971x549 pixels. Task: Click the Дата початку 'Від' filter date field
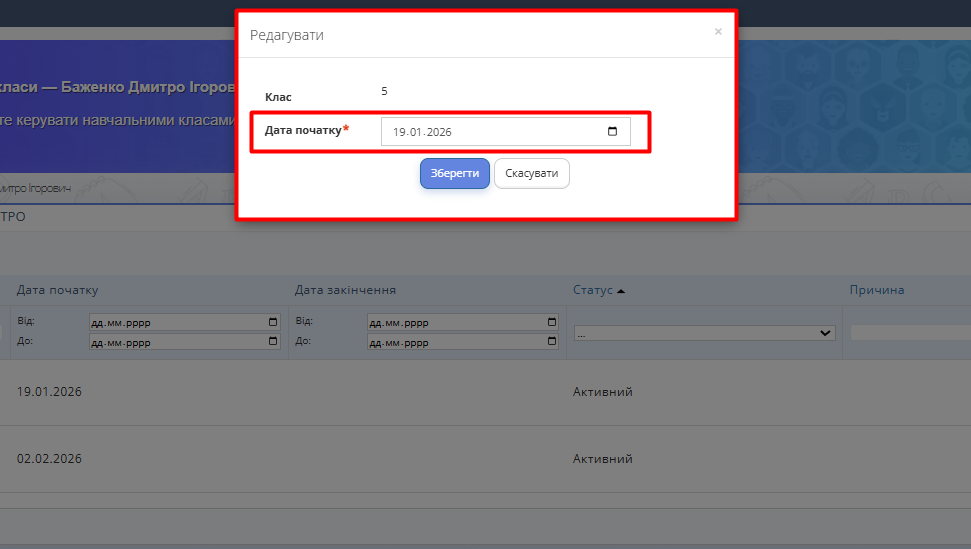tap(175, 323)
